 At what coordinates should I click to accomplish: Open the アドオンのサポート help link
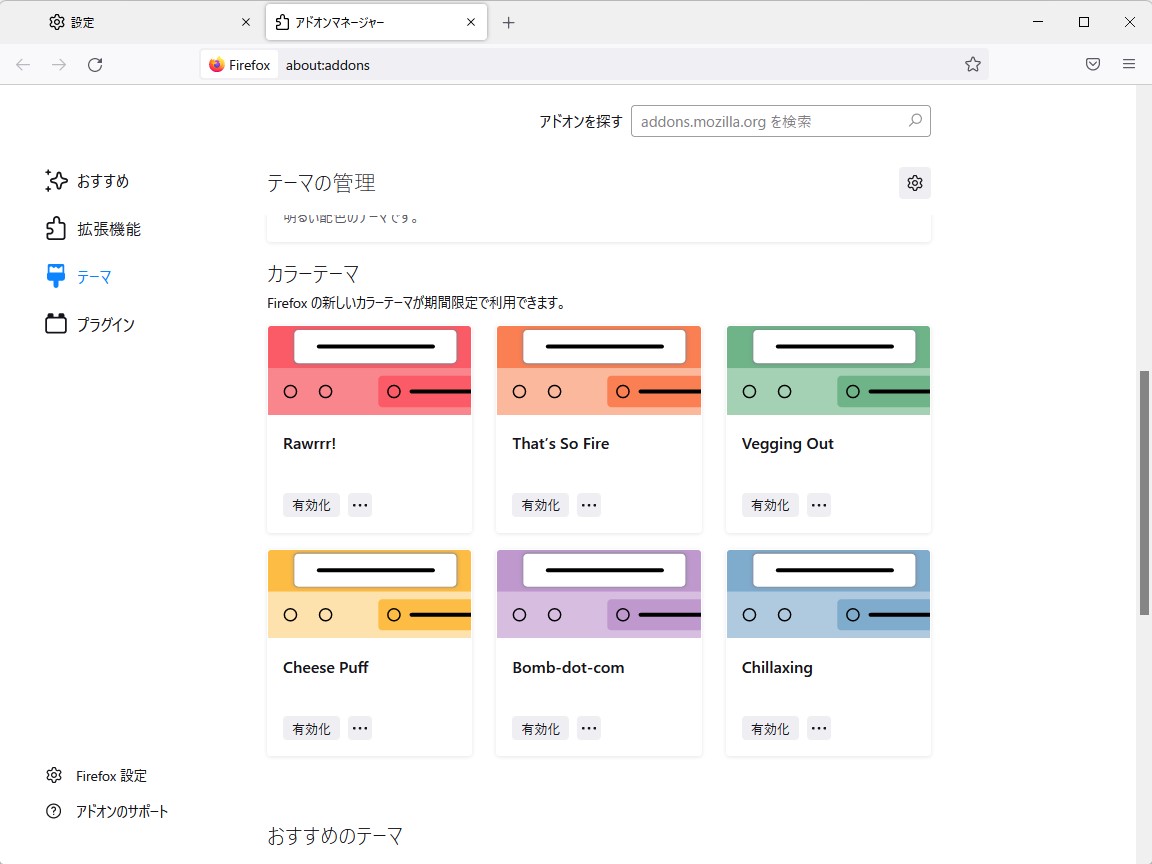coord(123,811)
